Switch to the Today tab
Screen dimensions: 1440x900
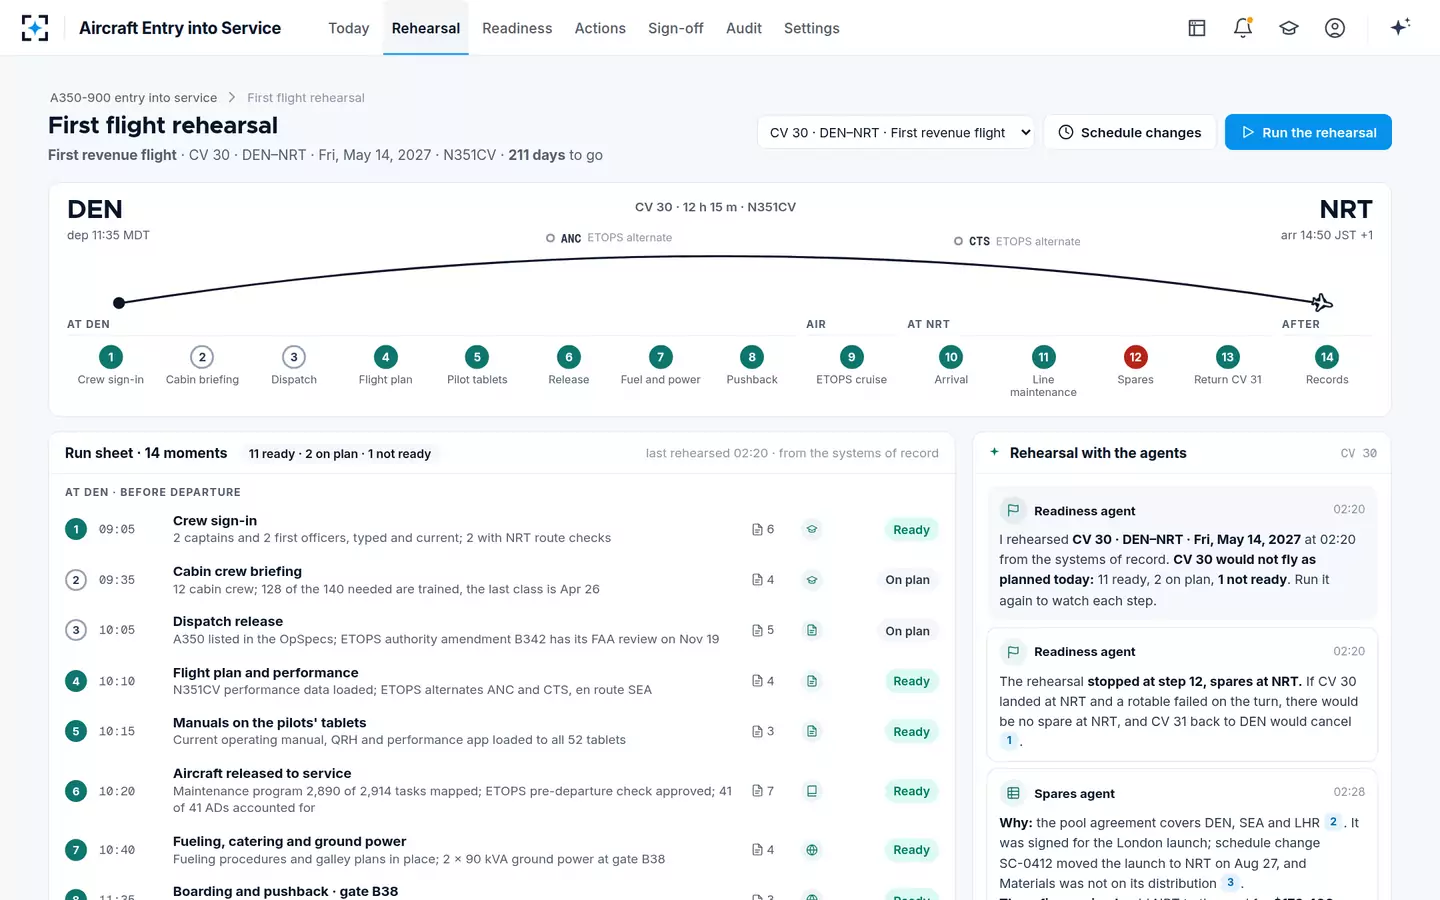coord(349,28)
